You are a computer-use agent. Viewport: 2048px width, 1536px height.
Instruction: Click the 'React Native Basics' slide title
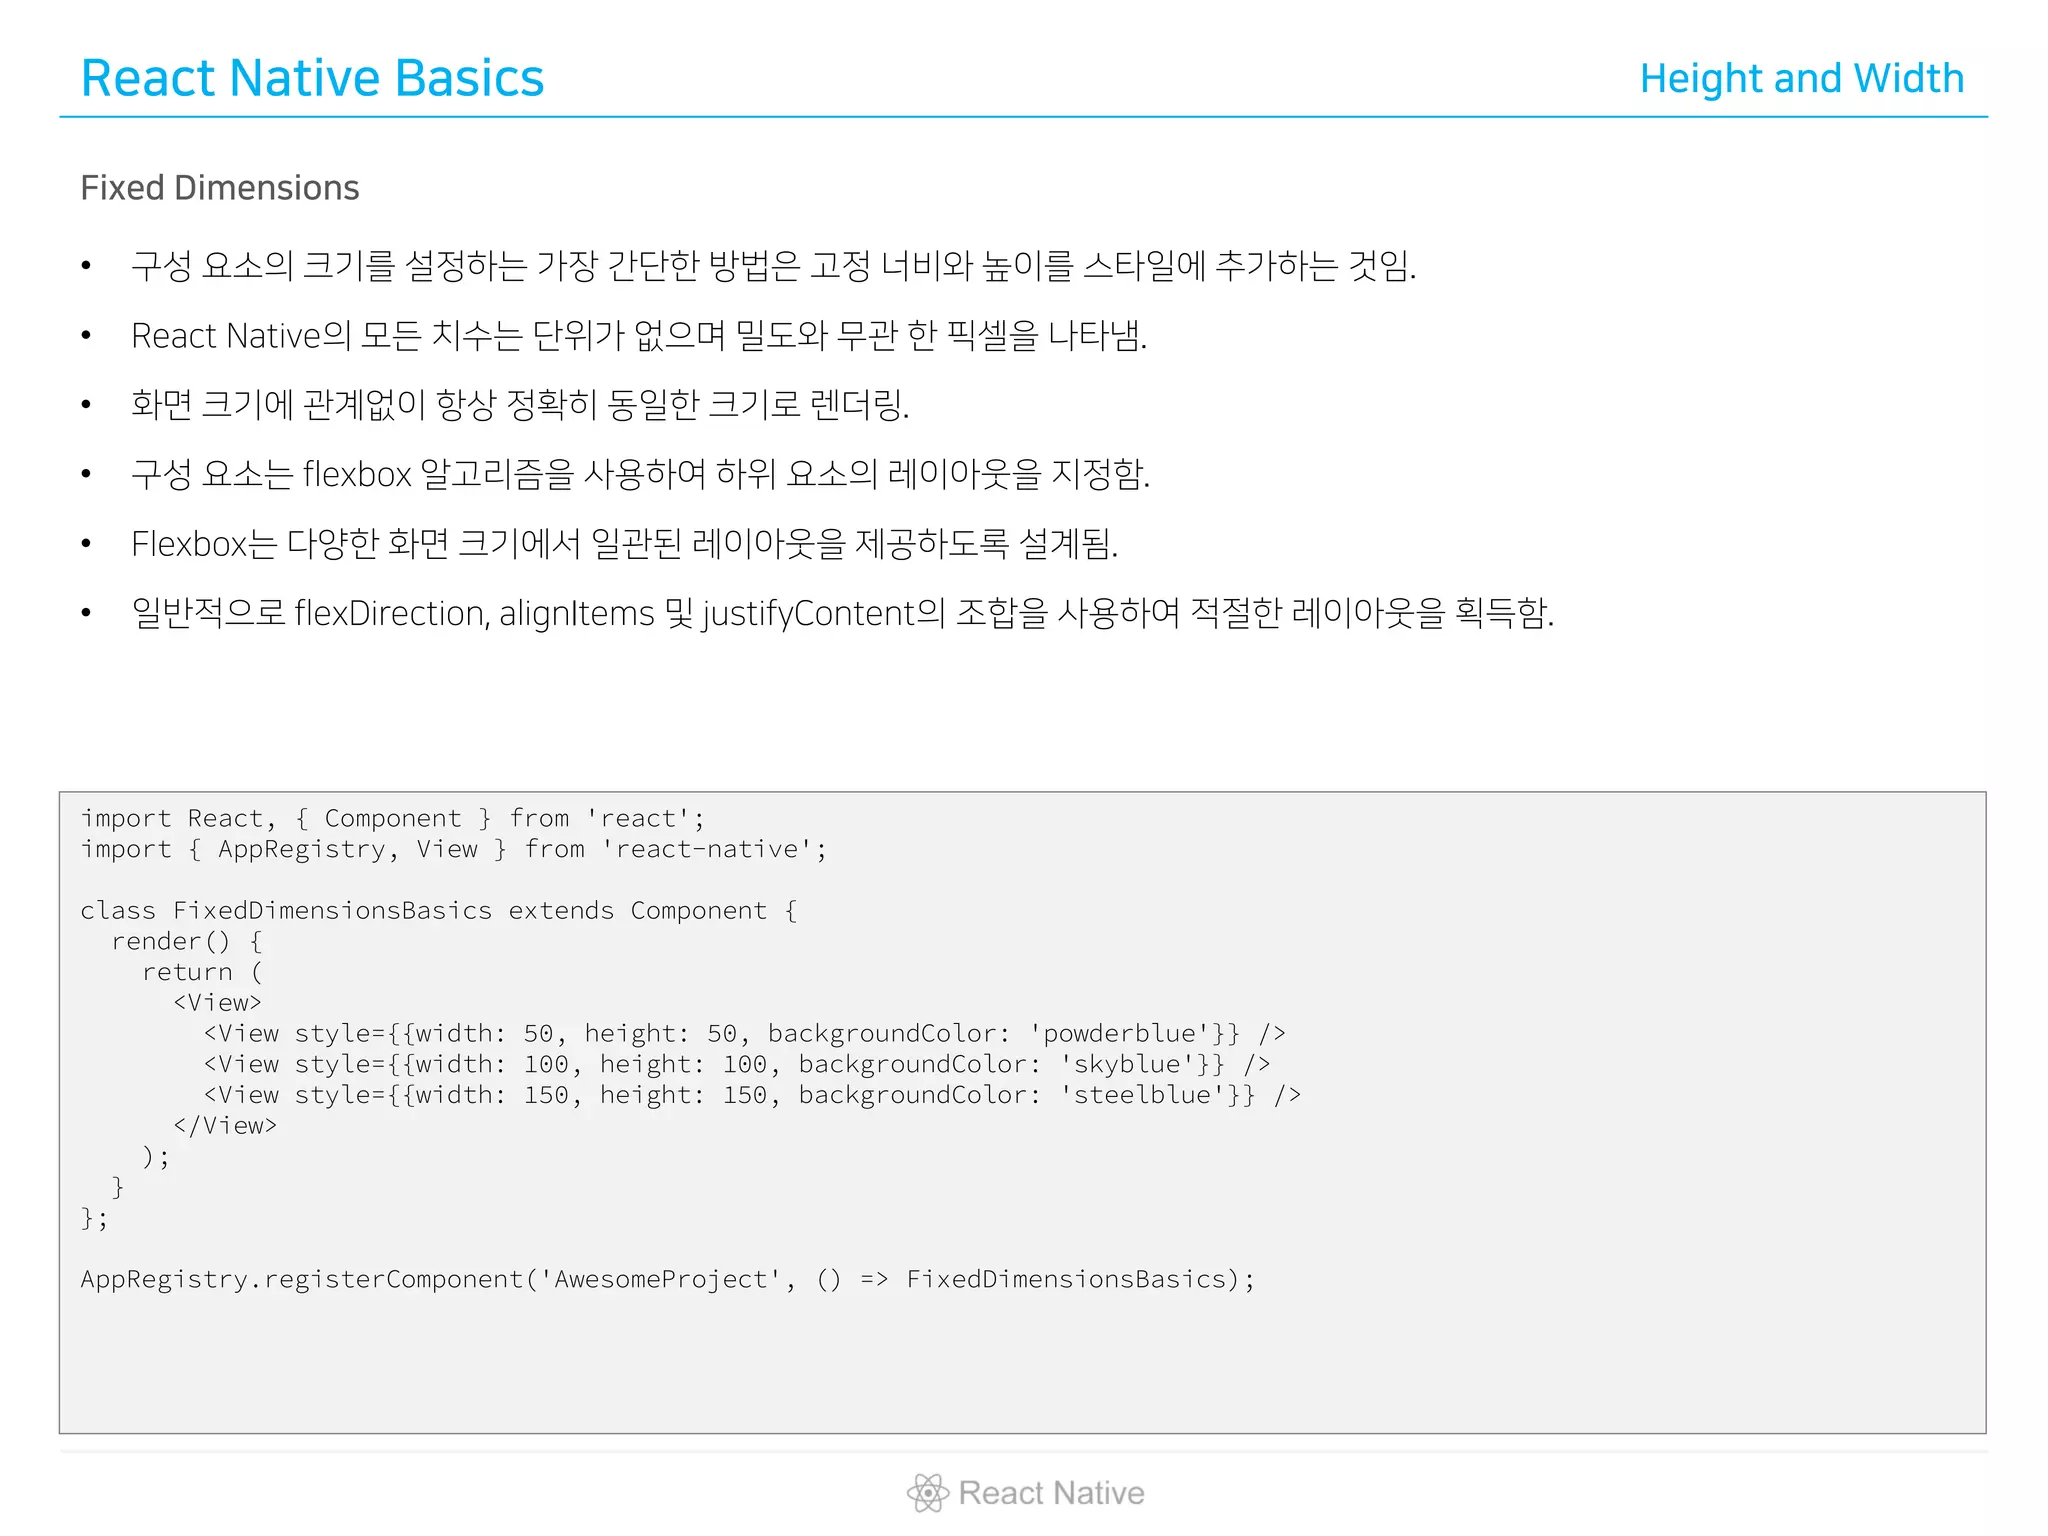tap(312, 78)
